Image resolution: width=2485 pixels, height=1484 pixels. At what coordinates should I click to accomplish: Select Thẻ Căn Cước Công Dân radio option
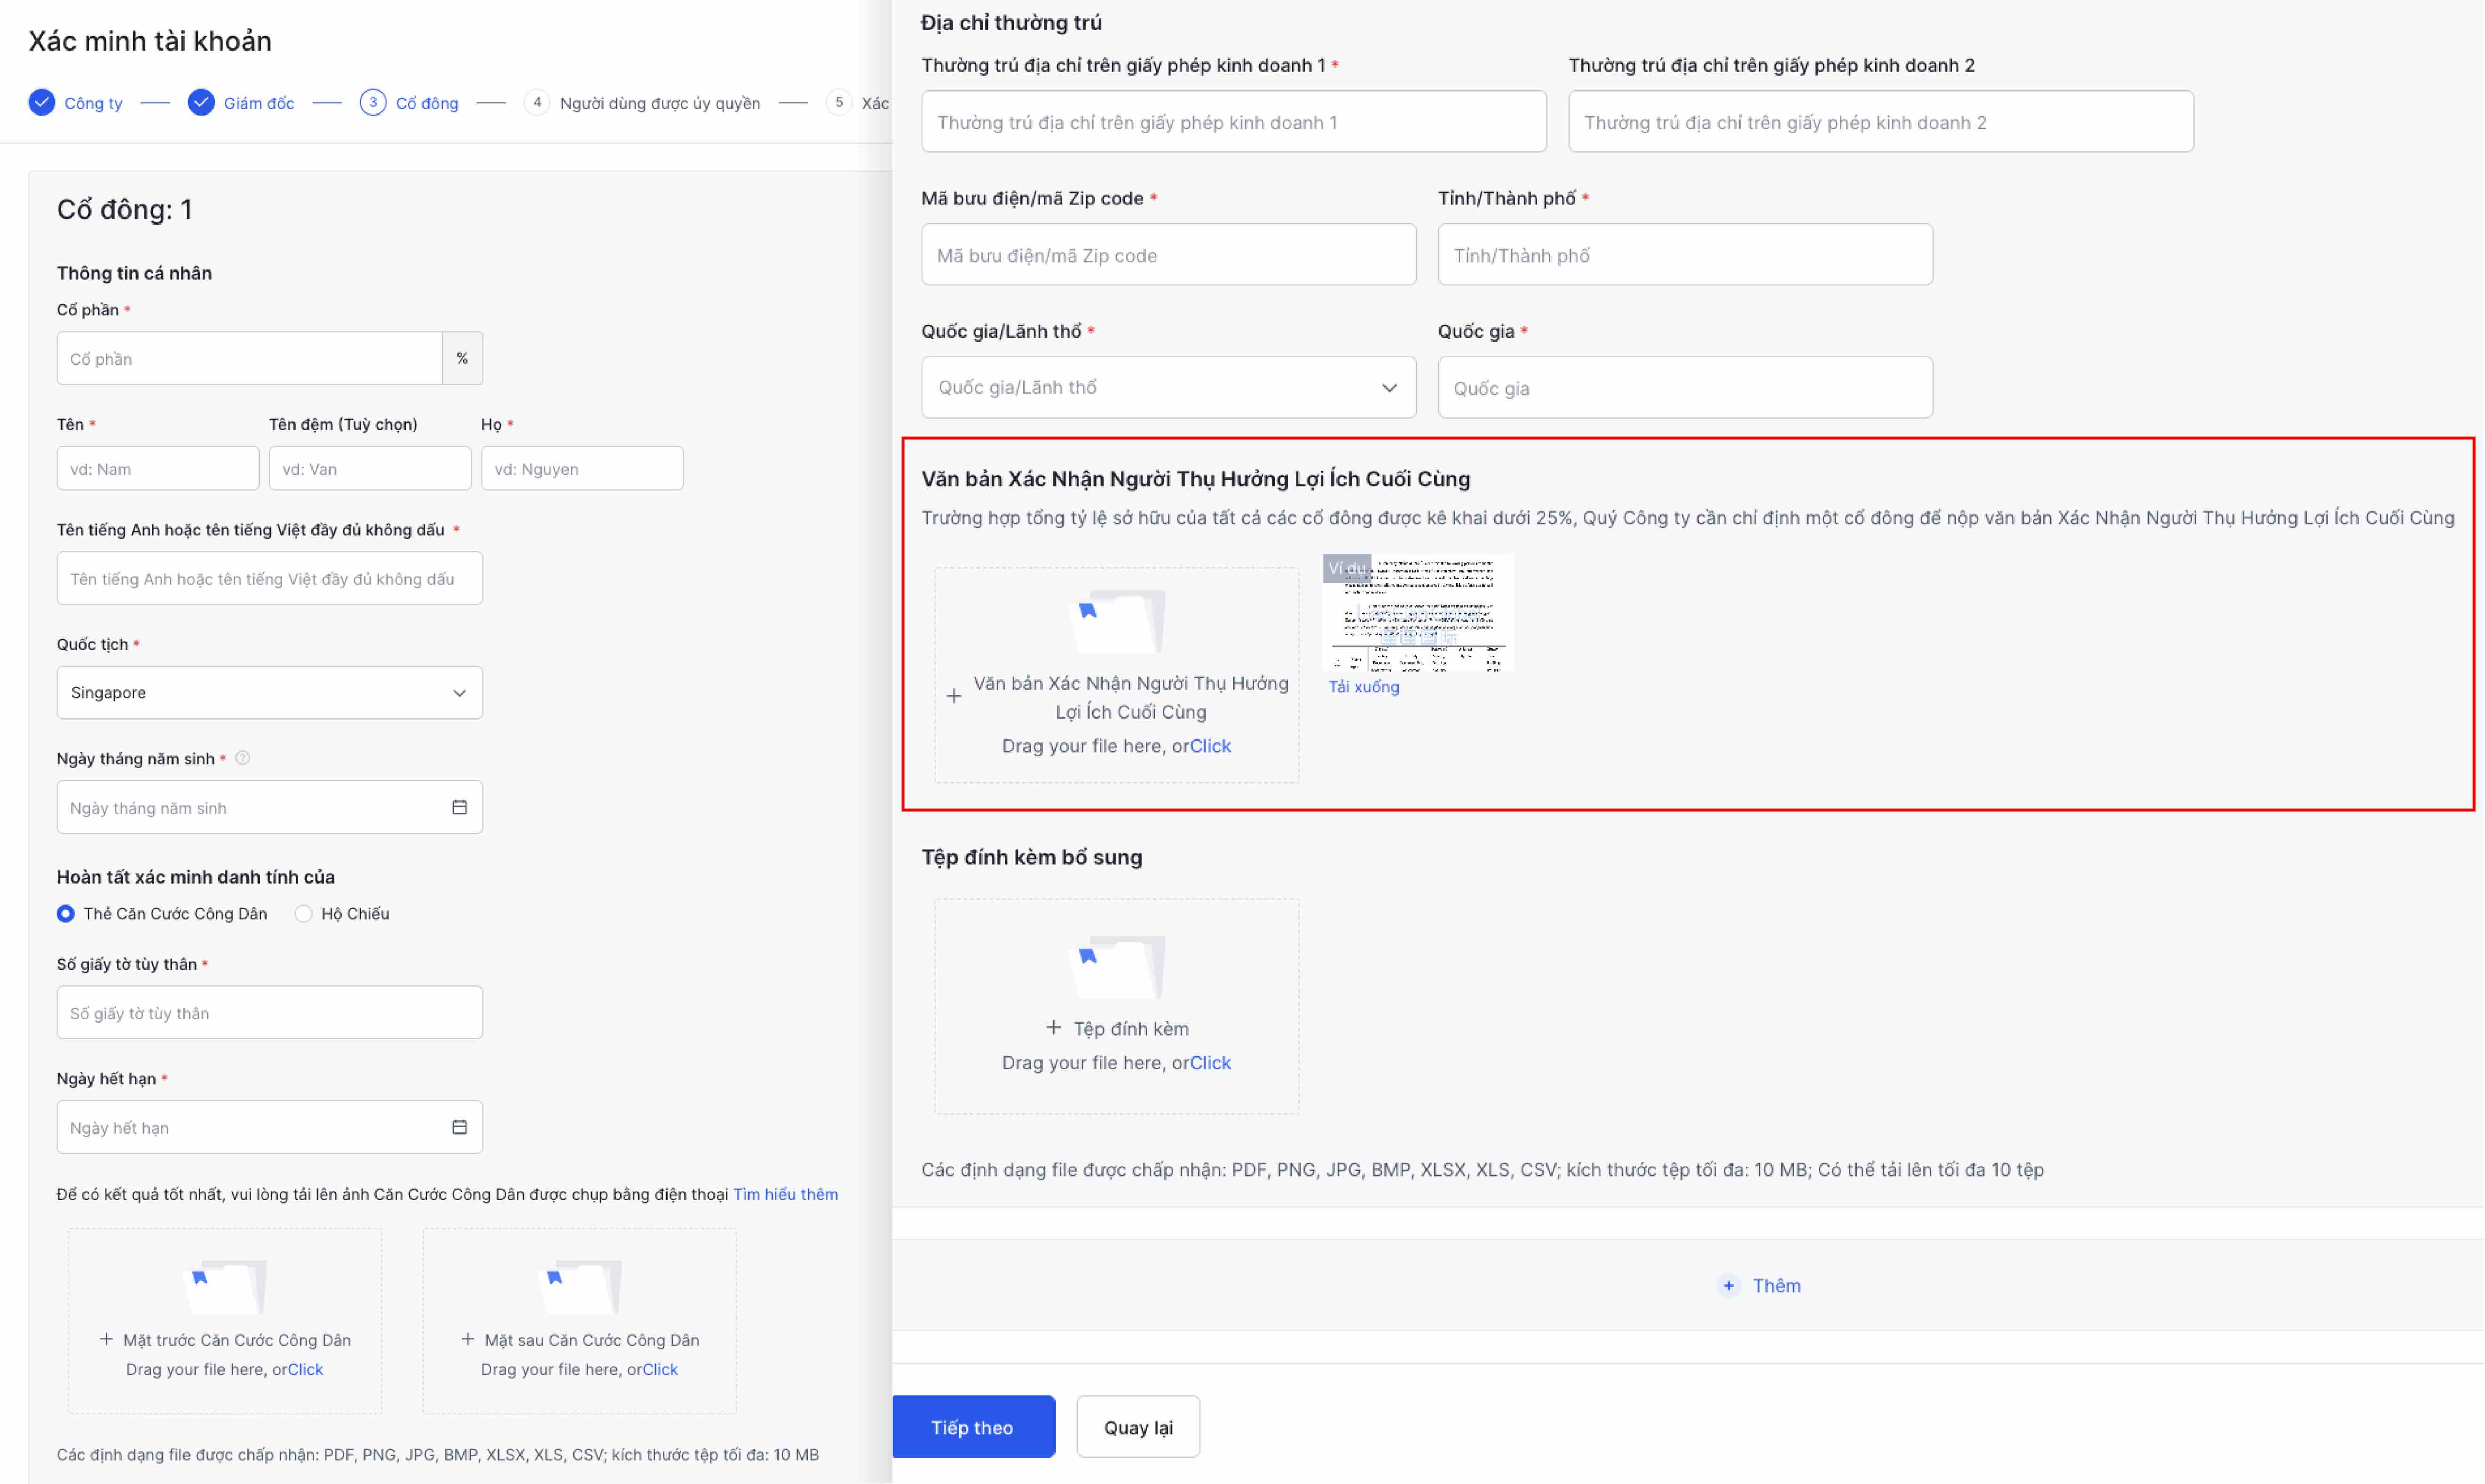pyautogui.click(x=66, y=913)
